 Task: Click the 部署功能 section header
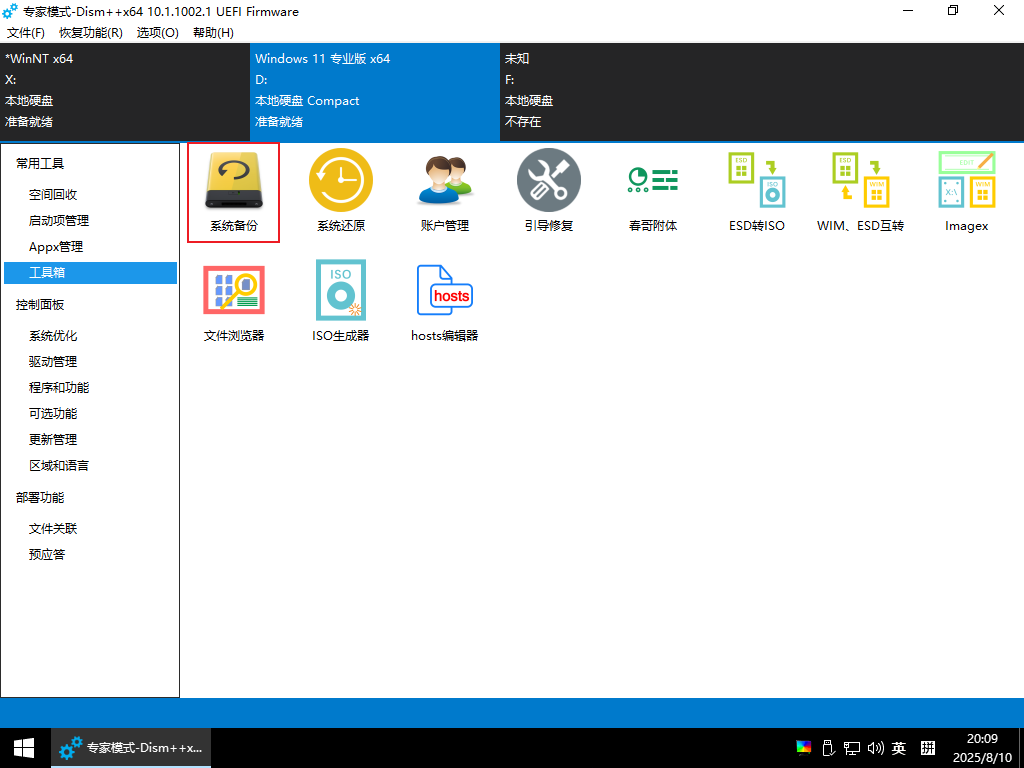tap(40, 498)
